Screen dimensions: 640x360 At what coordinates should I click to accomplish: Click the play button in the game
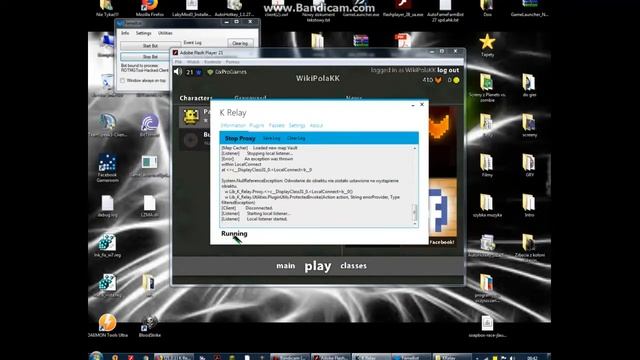point(318,266)
